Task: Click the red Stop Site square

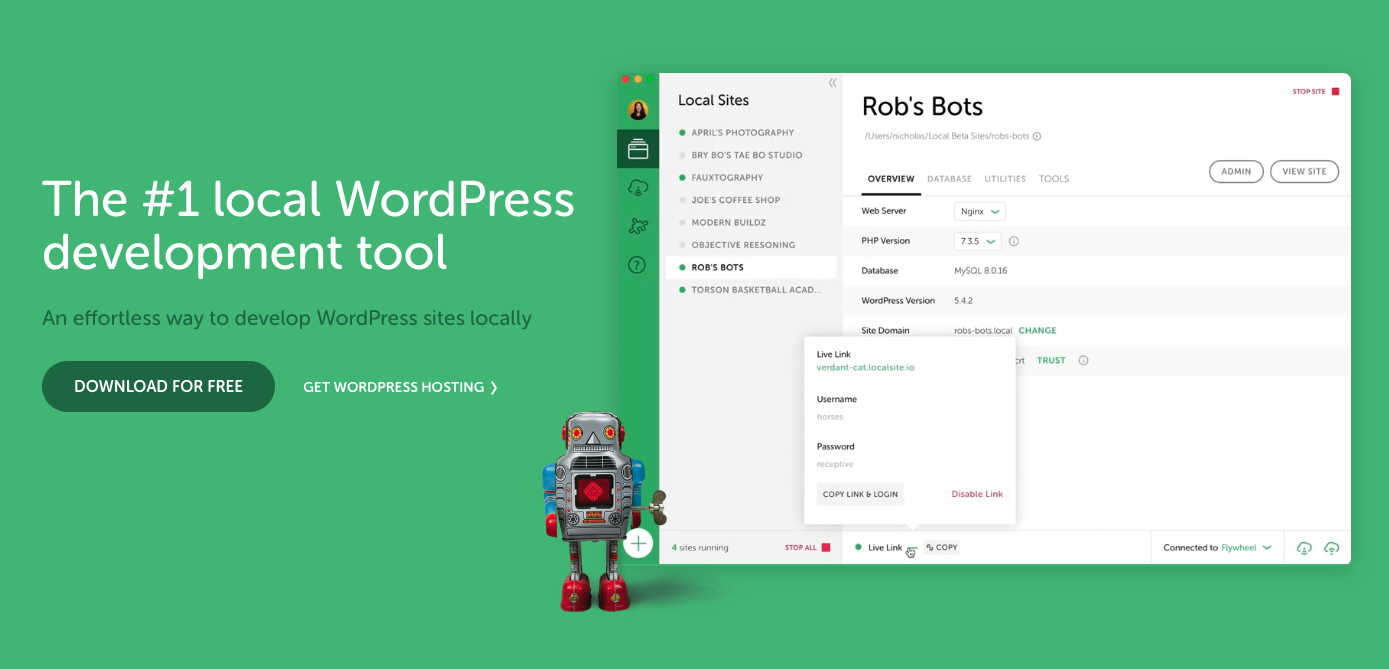Action: click(x=1335, y=91)
